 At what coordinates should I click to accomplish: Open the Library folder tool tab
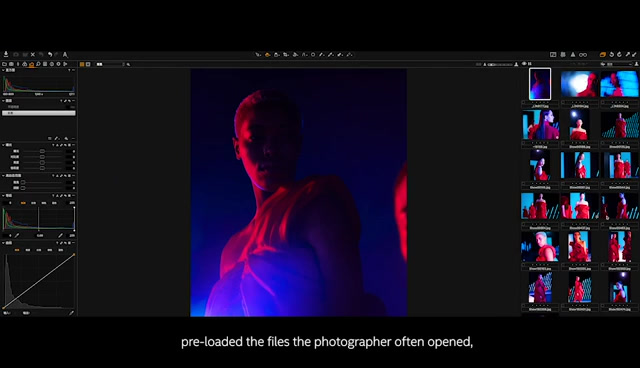[4, 64]
